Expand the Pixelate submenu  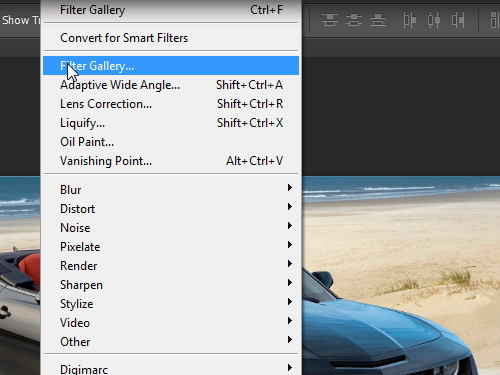click(x=171, y=247)
